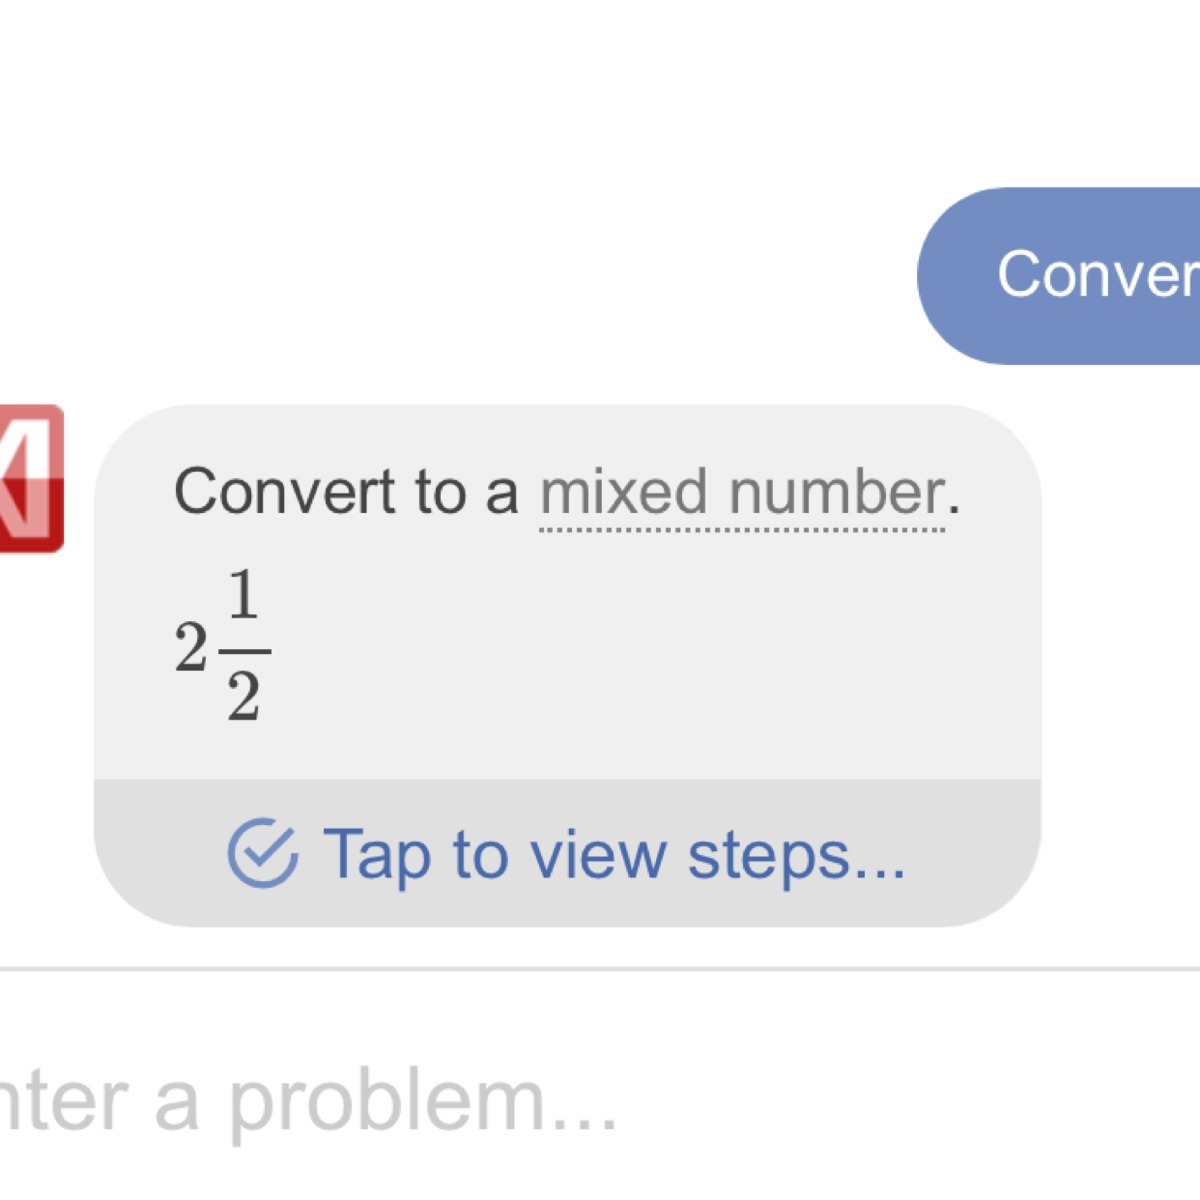Click the word "mixed" in the underlined term

pyautogui.click(x=624, y=492)
